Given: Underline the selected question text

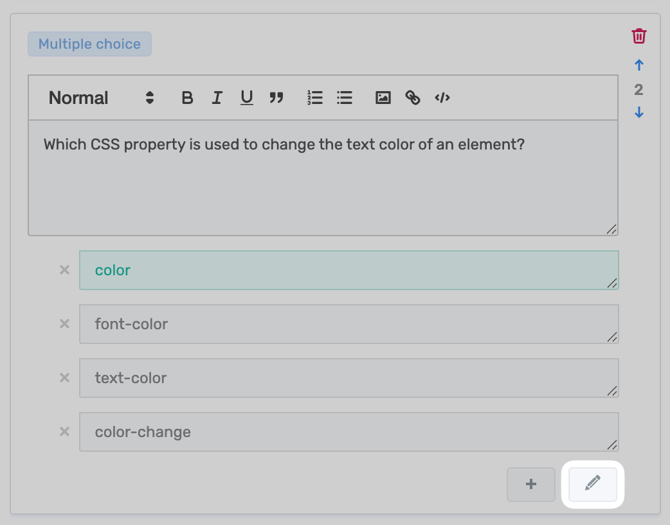Looking at the screenshot, I should pos(246,98).
